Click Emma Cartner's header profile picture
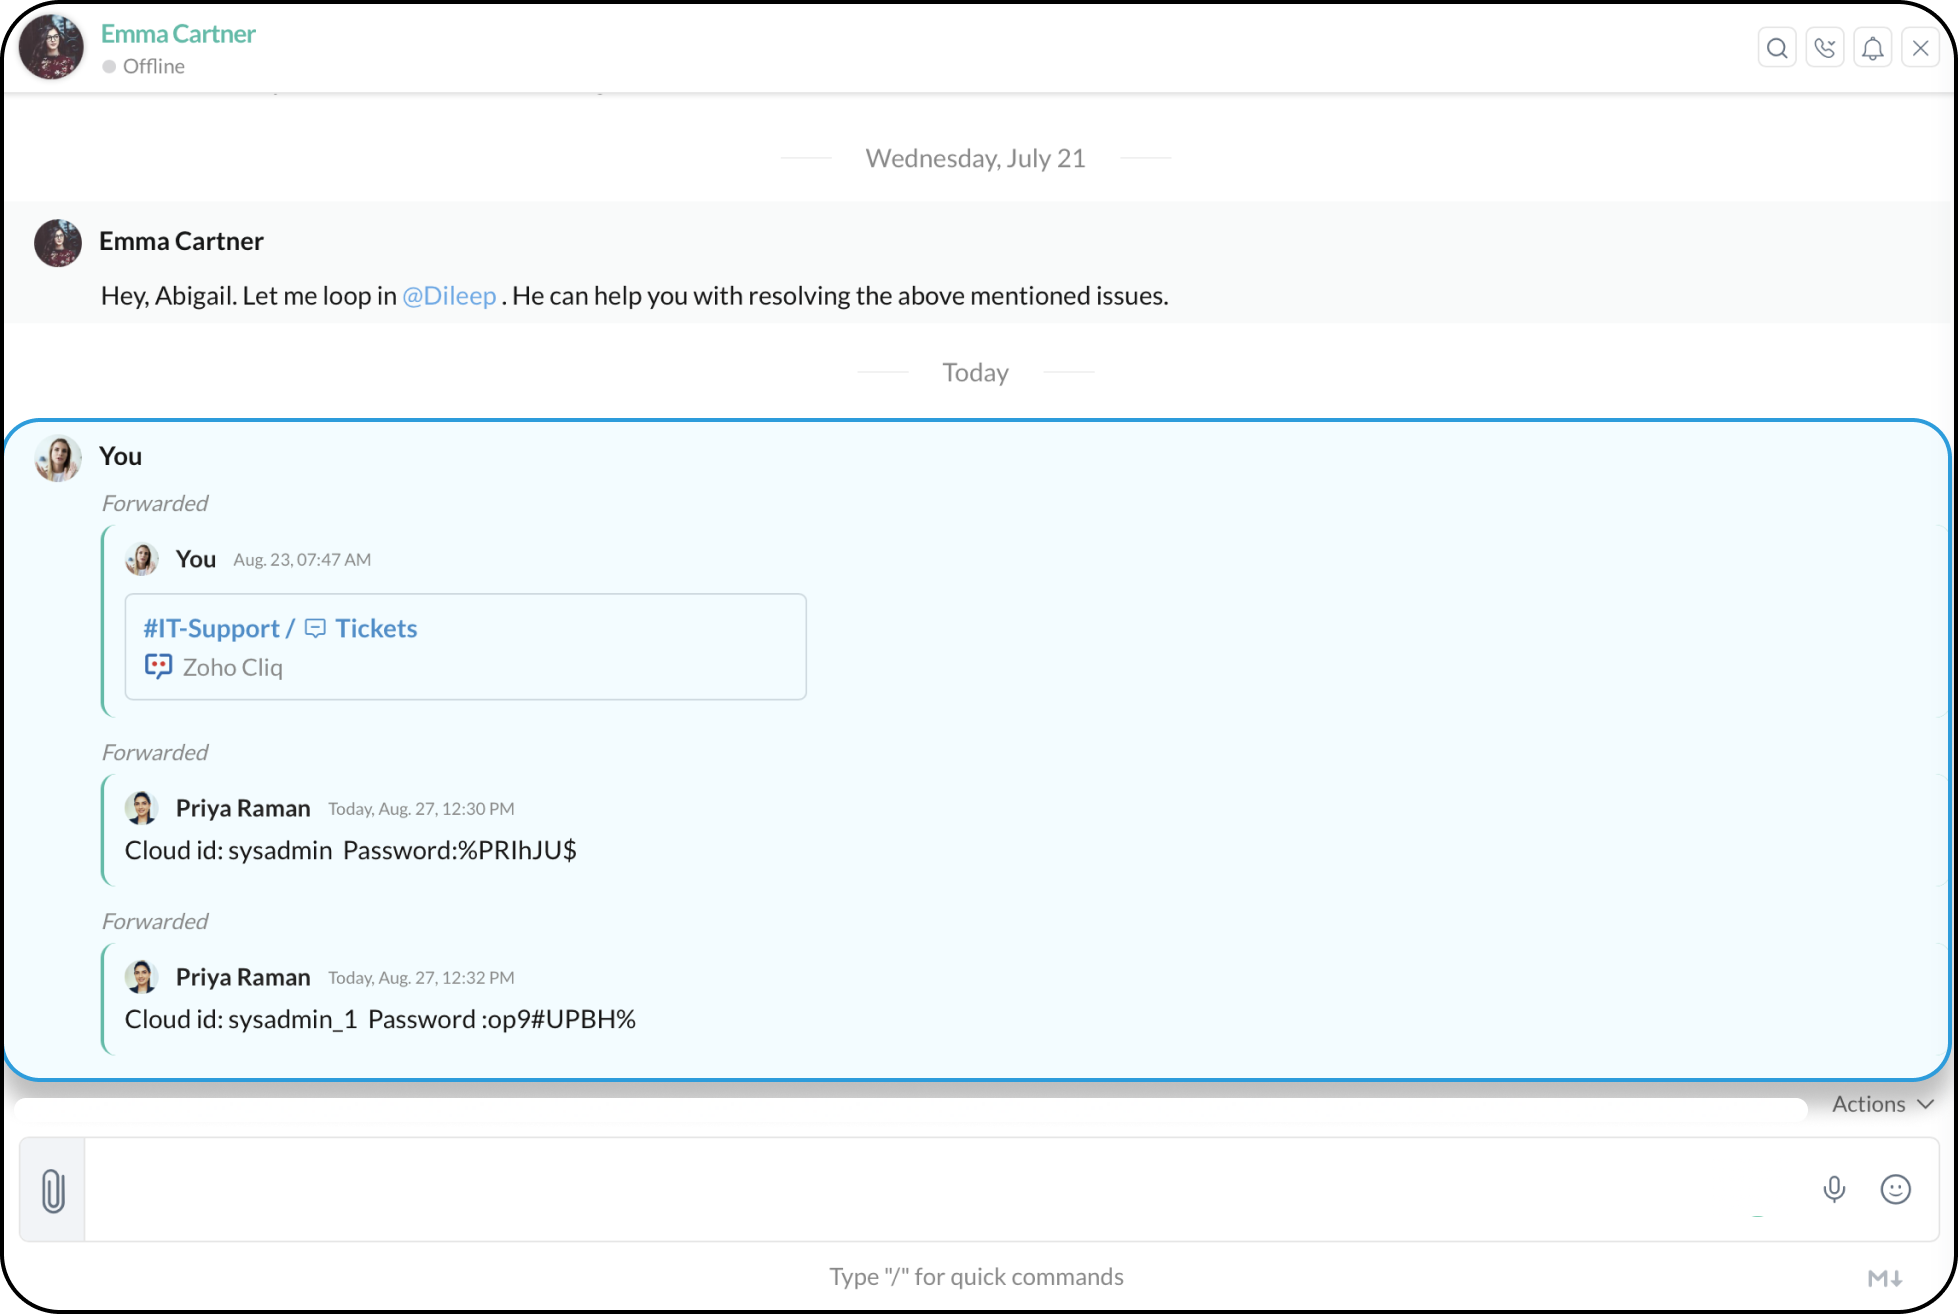Image resolution: width=1958 pixels, height=1314 pixels. click(52, 47)
